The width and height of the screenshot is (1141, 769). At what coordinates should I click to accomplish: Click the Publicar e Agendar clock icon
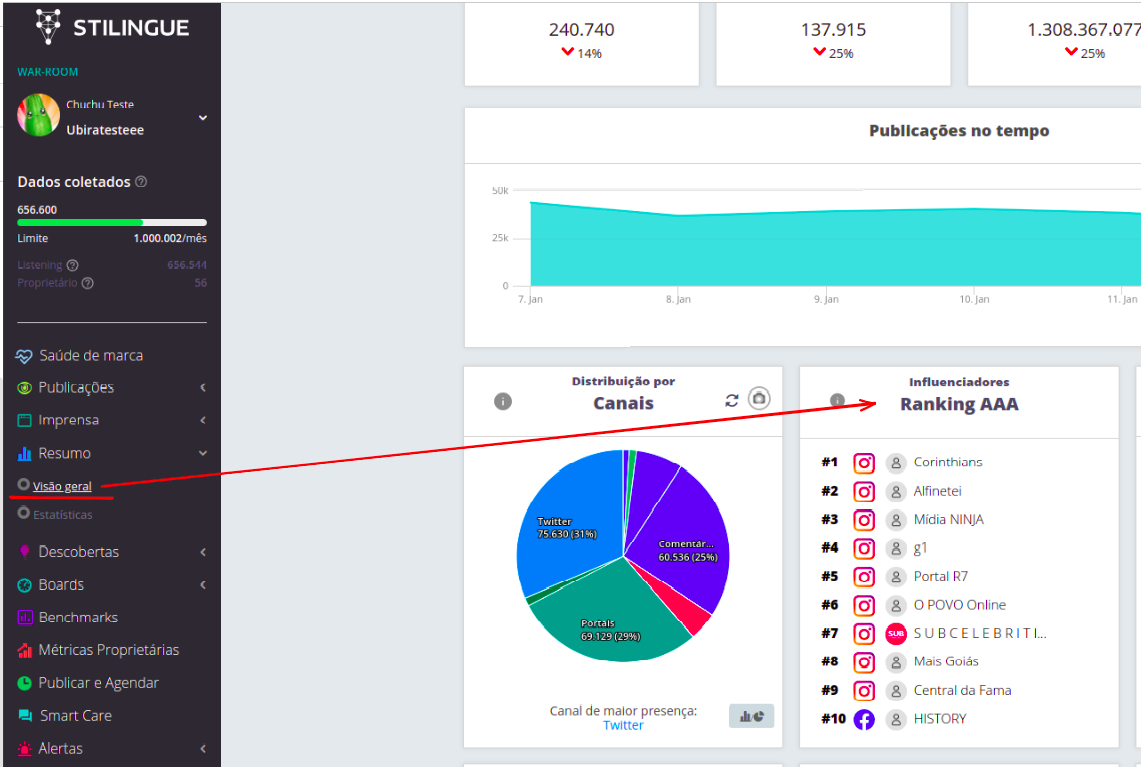point(24,683)
